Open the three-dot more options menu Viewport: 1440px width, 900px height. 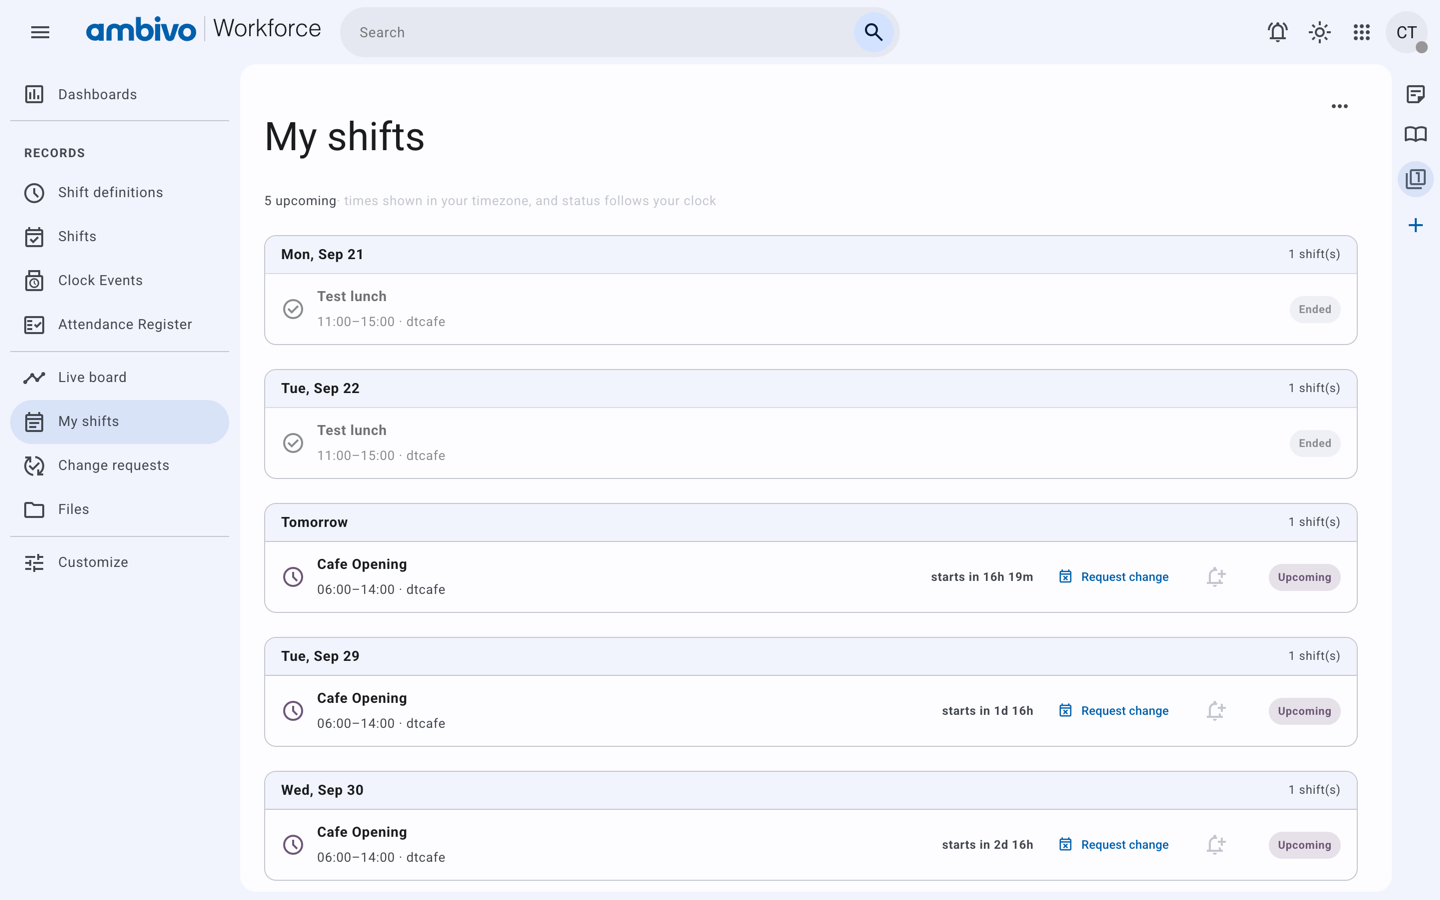[1340, 106]
